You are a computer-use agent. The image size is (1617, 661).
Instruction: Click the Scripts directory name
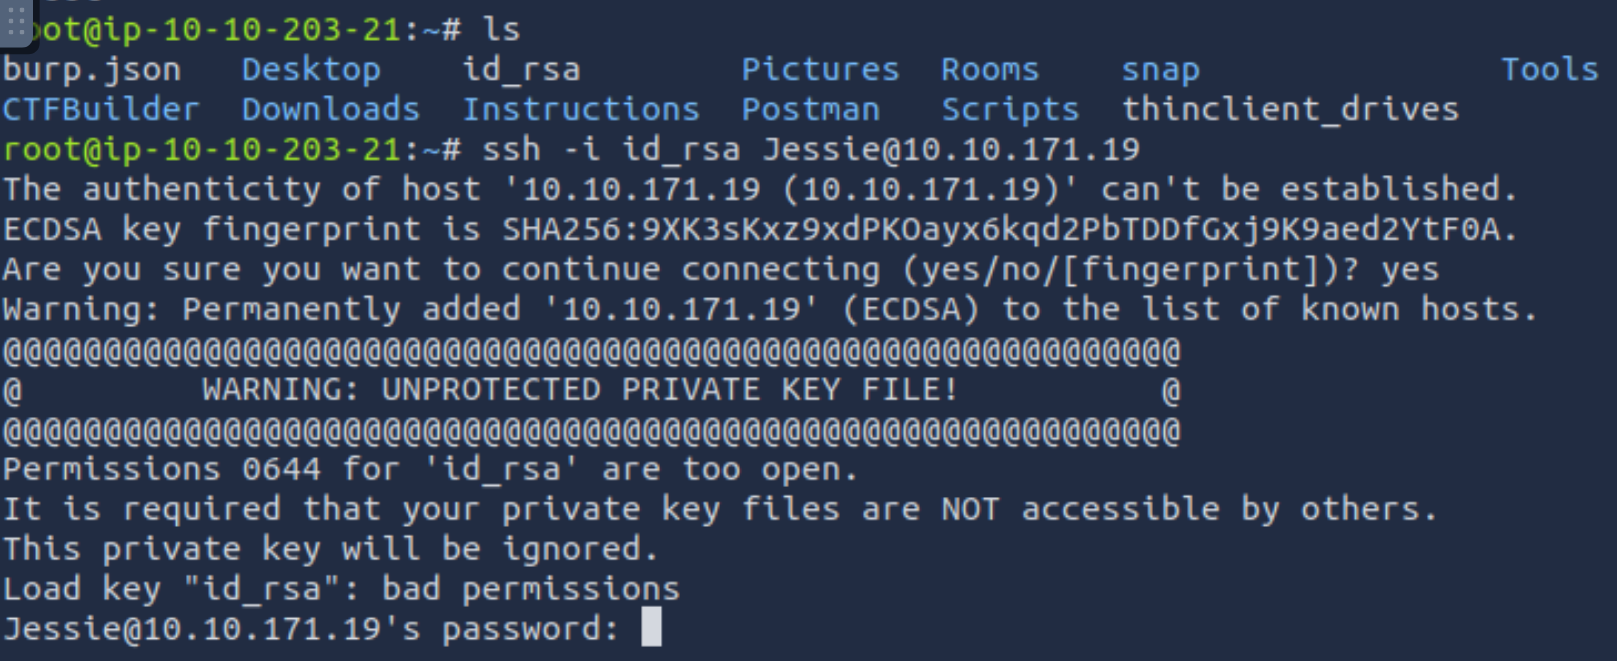click(x=1010, y=109)
